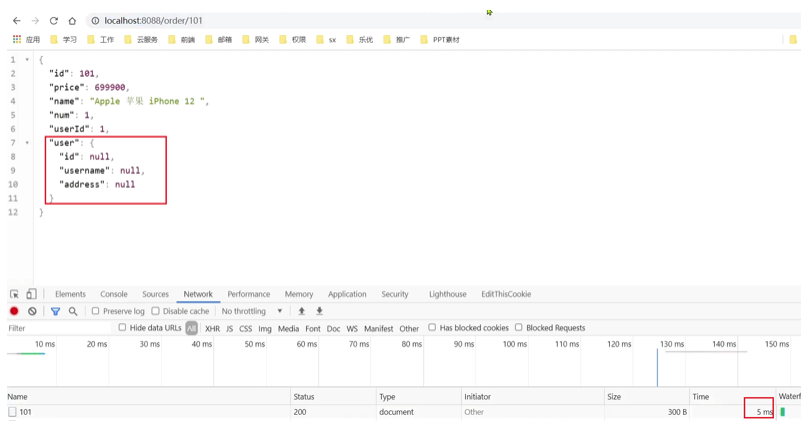811x434 pixels.
Task: Enable Preserve log checkbox
Action: point(96,311)
